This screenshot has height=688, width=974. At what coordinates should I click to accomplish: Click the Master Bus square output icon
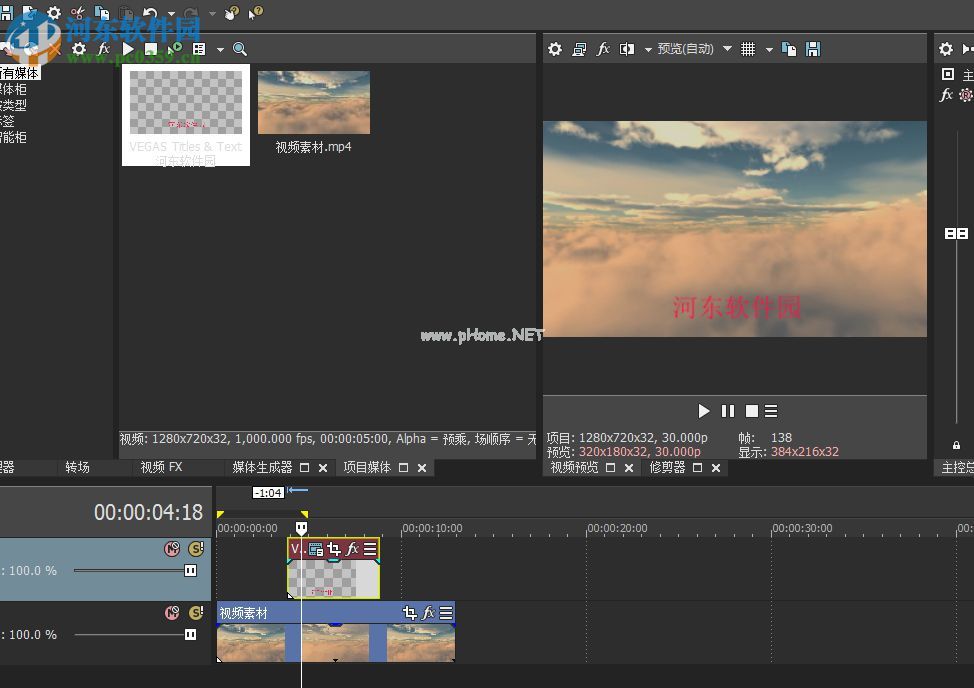pyautogui.click(x=948, y=75)
